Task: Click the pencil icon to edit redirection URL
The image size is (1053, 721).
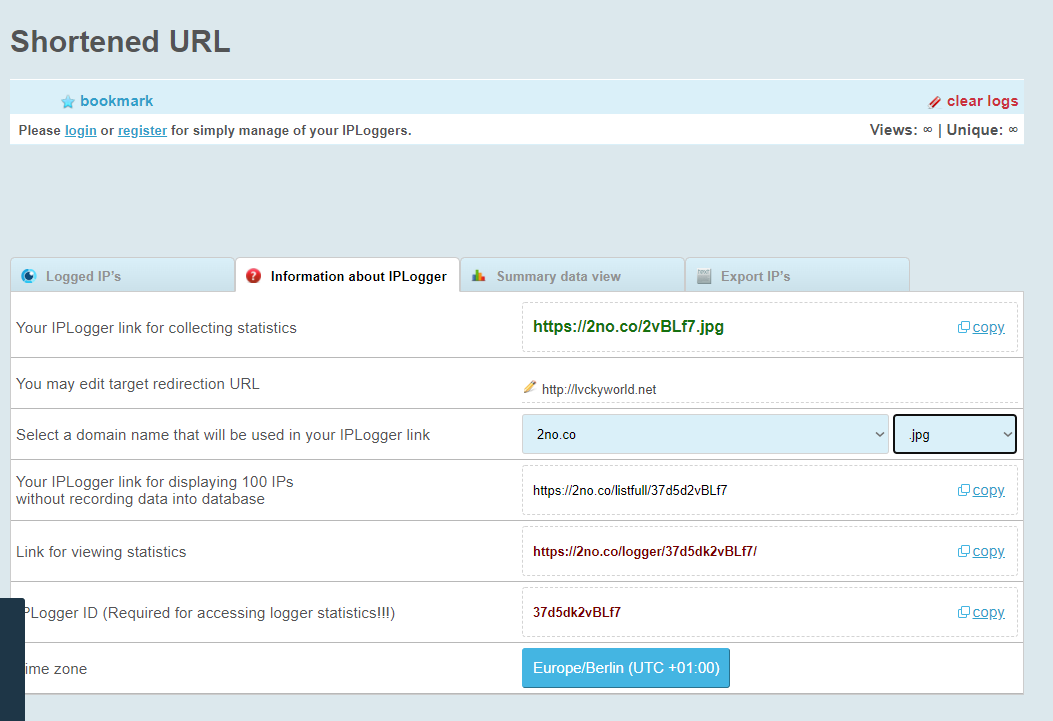Action: [530, 388]
